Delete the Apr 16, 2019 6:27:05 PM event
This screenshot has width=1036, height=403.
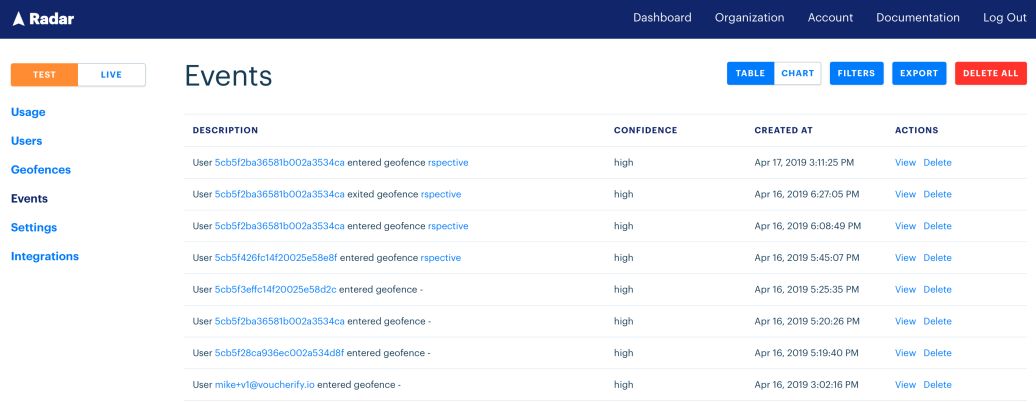click(x=937, y=194)
